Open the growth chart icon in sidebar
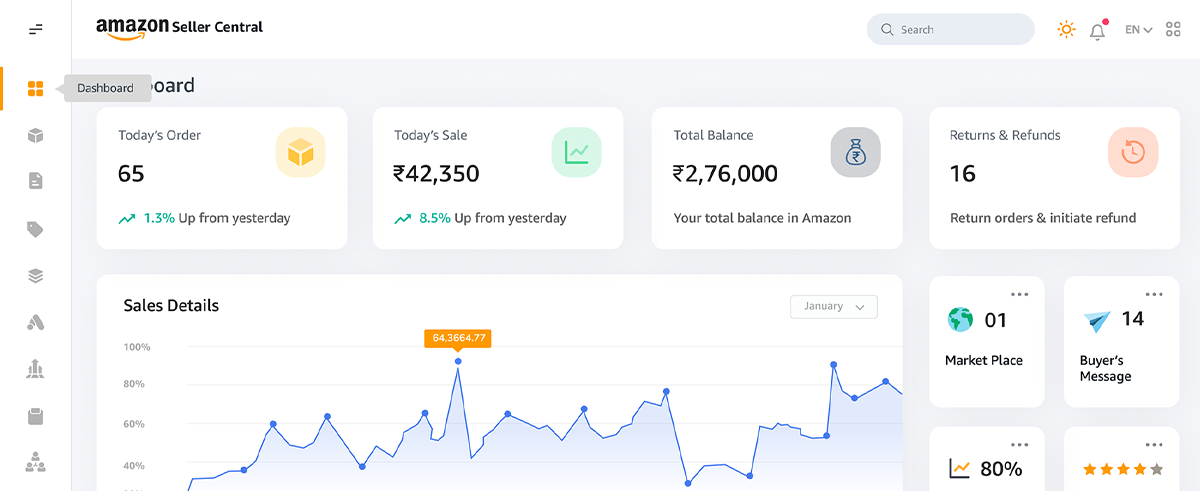 [x=36, y=369]
